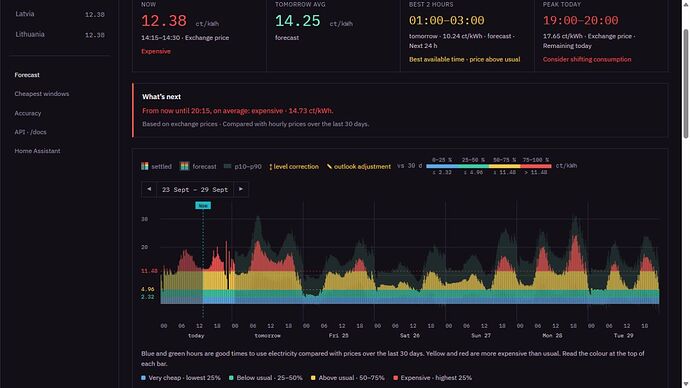Click 'Consider shifting consumption' text

point(587,59)
